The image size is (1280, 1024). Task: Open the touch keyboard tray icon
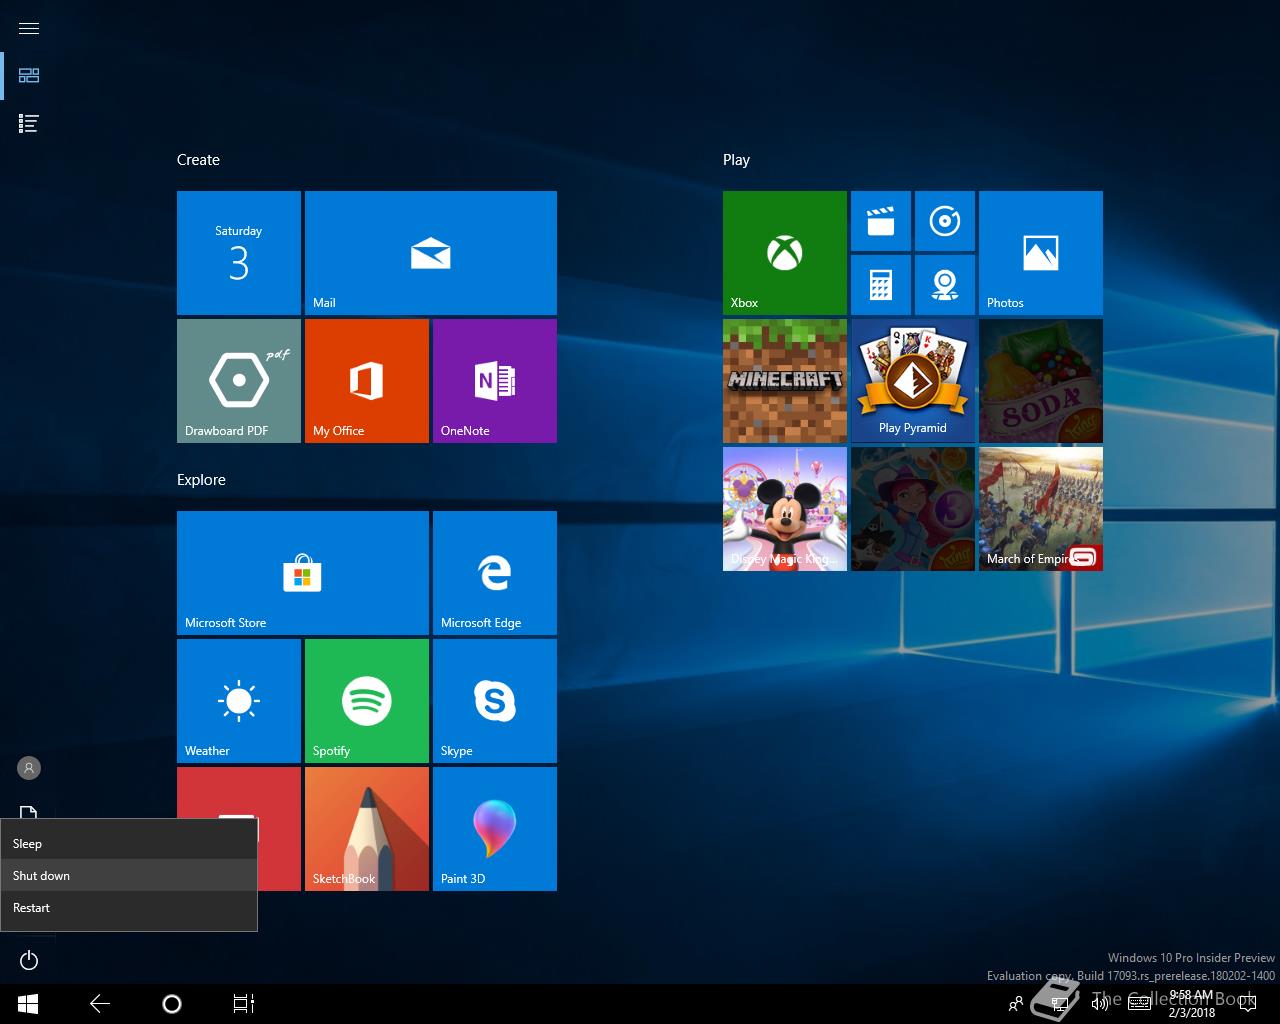click(x=1139, y=1004)
